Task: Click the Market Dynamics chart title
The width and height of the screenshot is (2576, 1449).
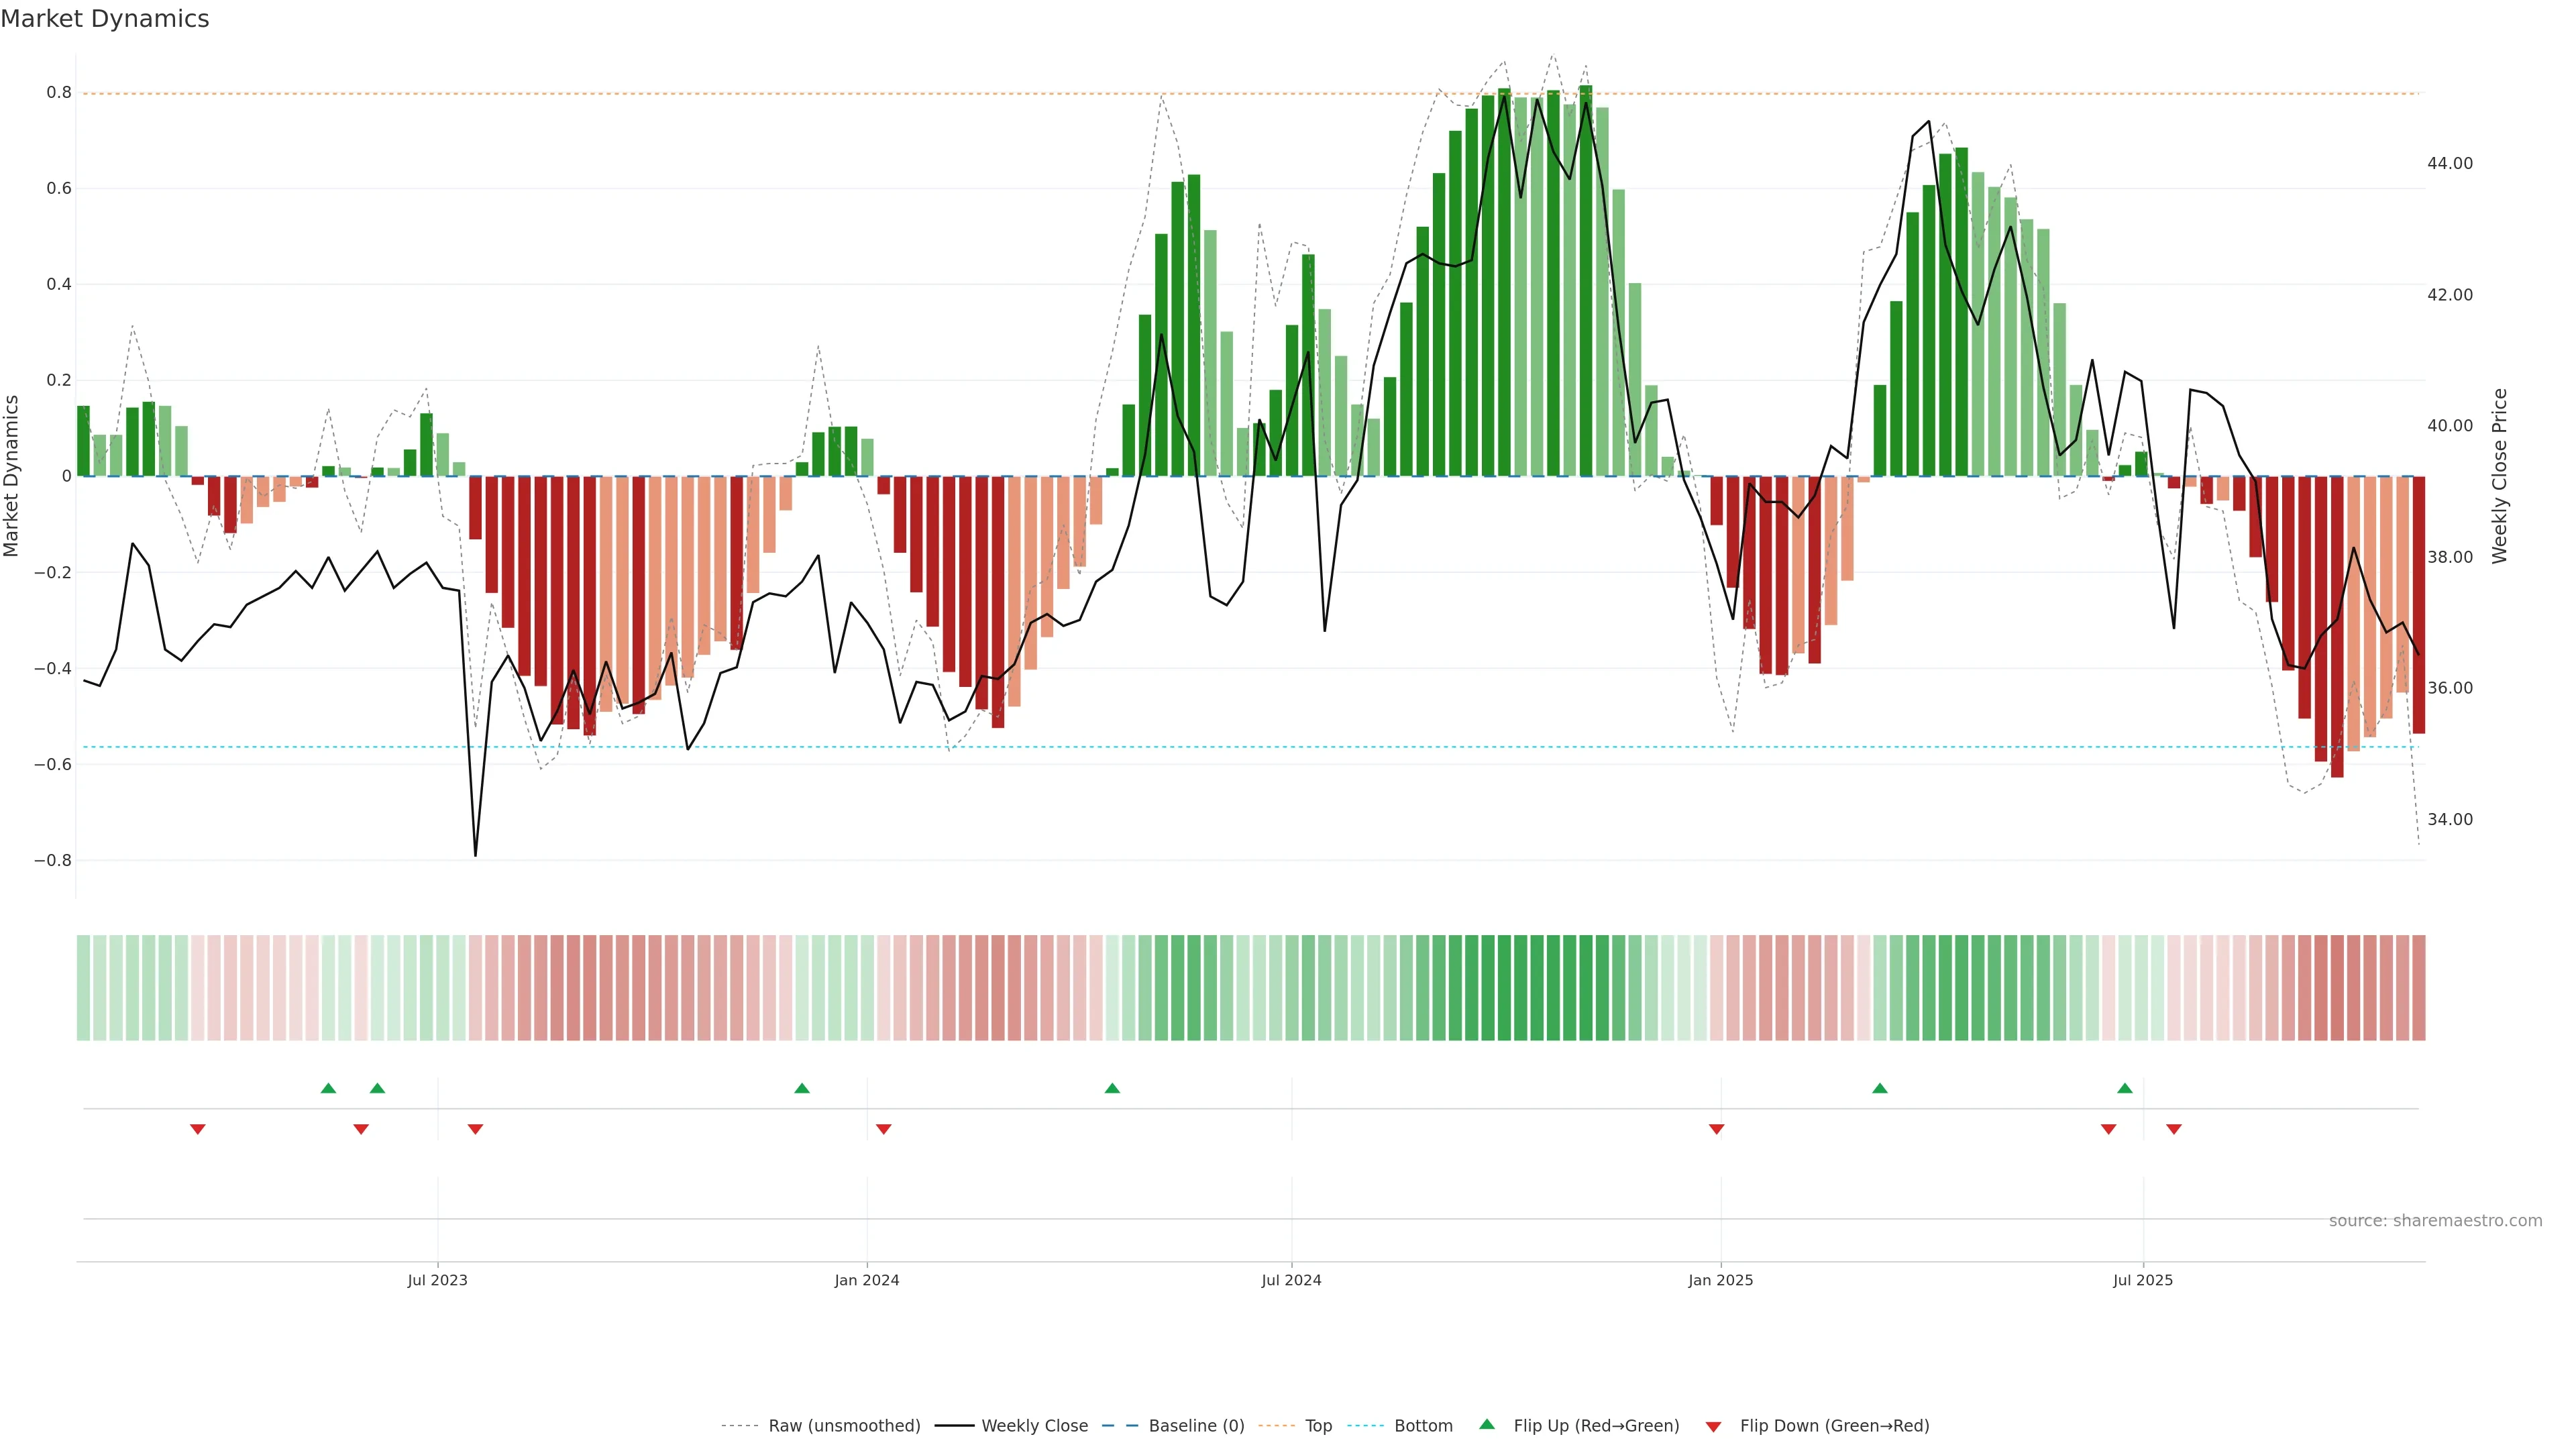Action: (x=105, y=19)
